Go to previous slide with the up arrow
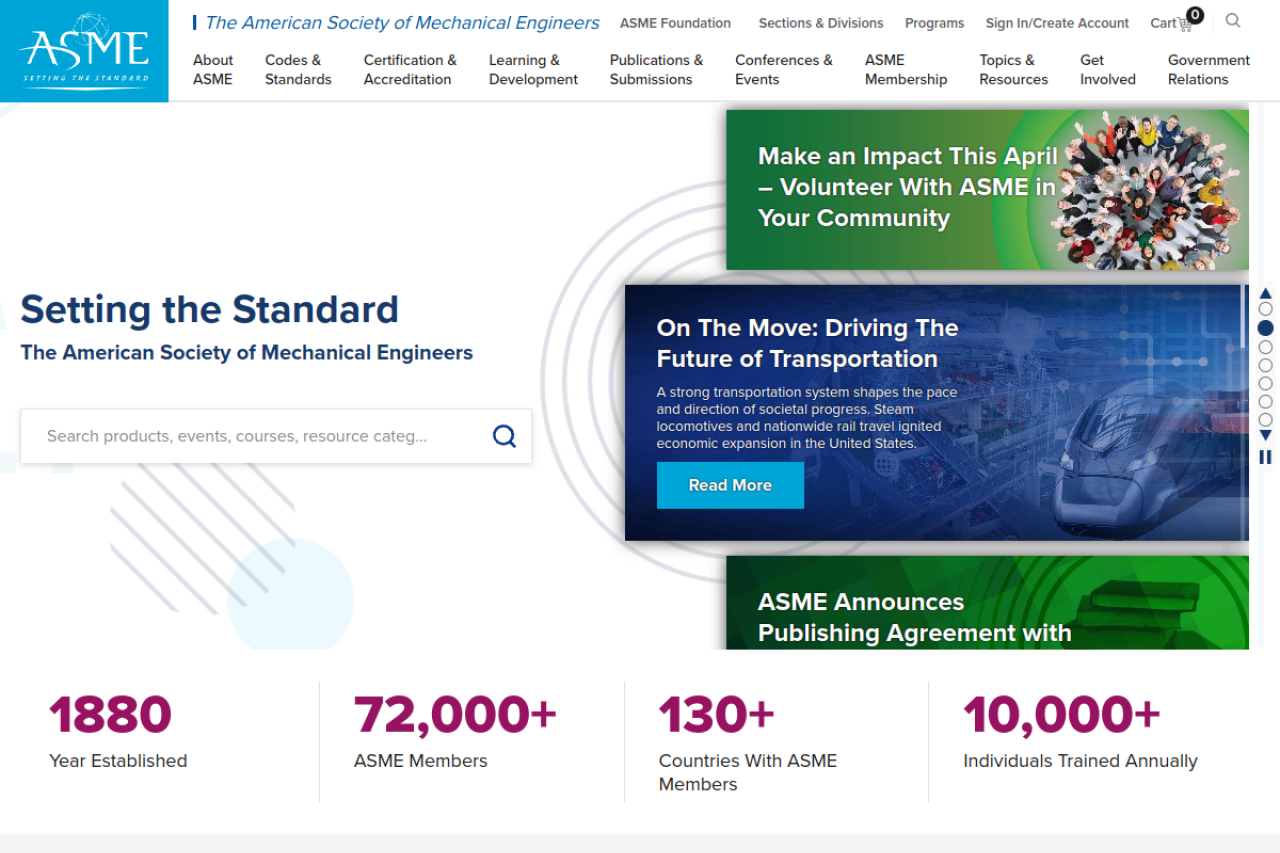The height and width of the screenshot is (853, 1280). click(x=1265, y=292)
